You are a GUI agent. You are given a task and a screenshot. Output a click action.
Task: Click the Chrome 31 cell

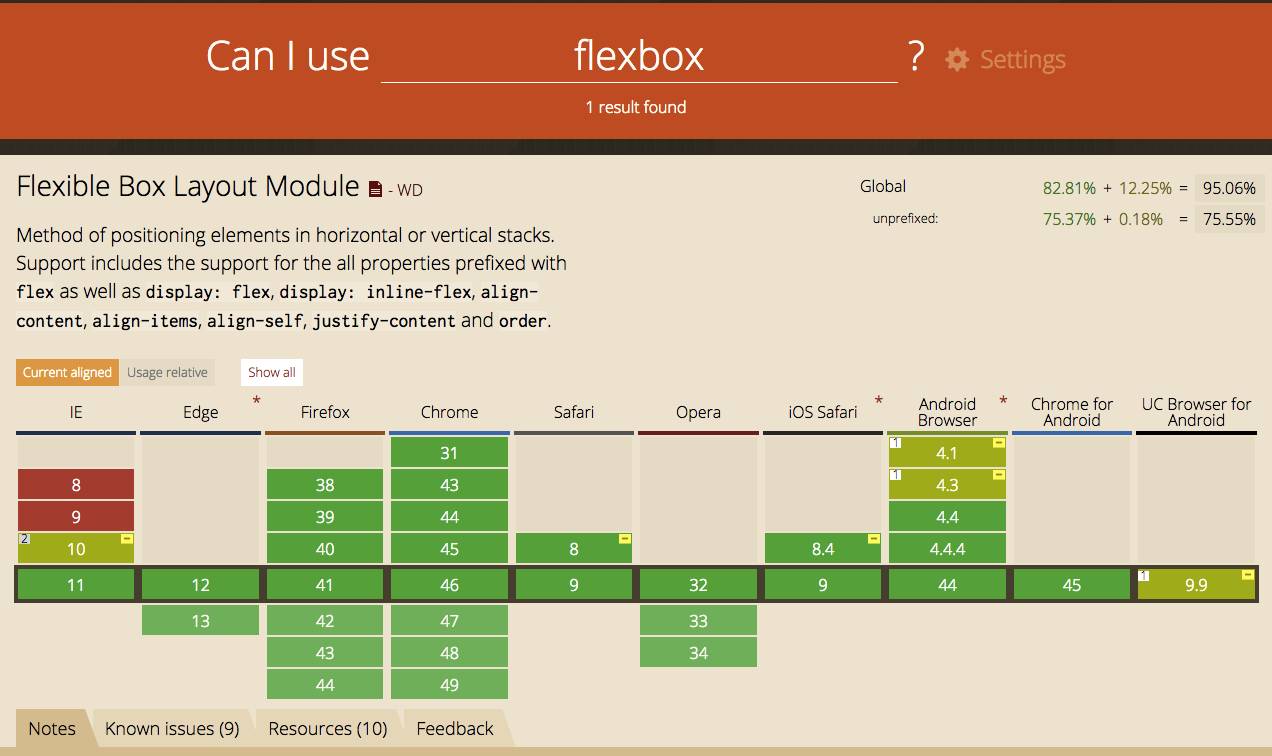(x=449, y=453)
